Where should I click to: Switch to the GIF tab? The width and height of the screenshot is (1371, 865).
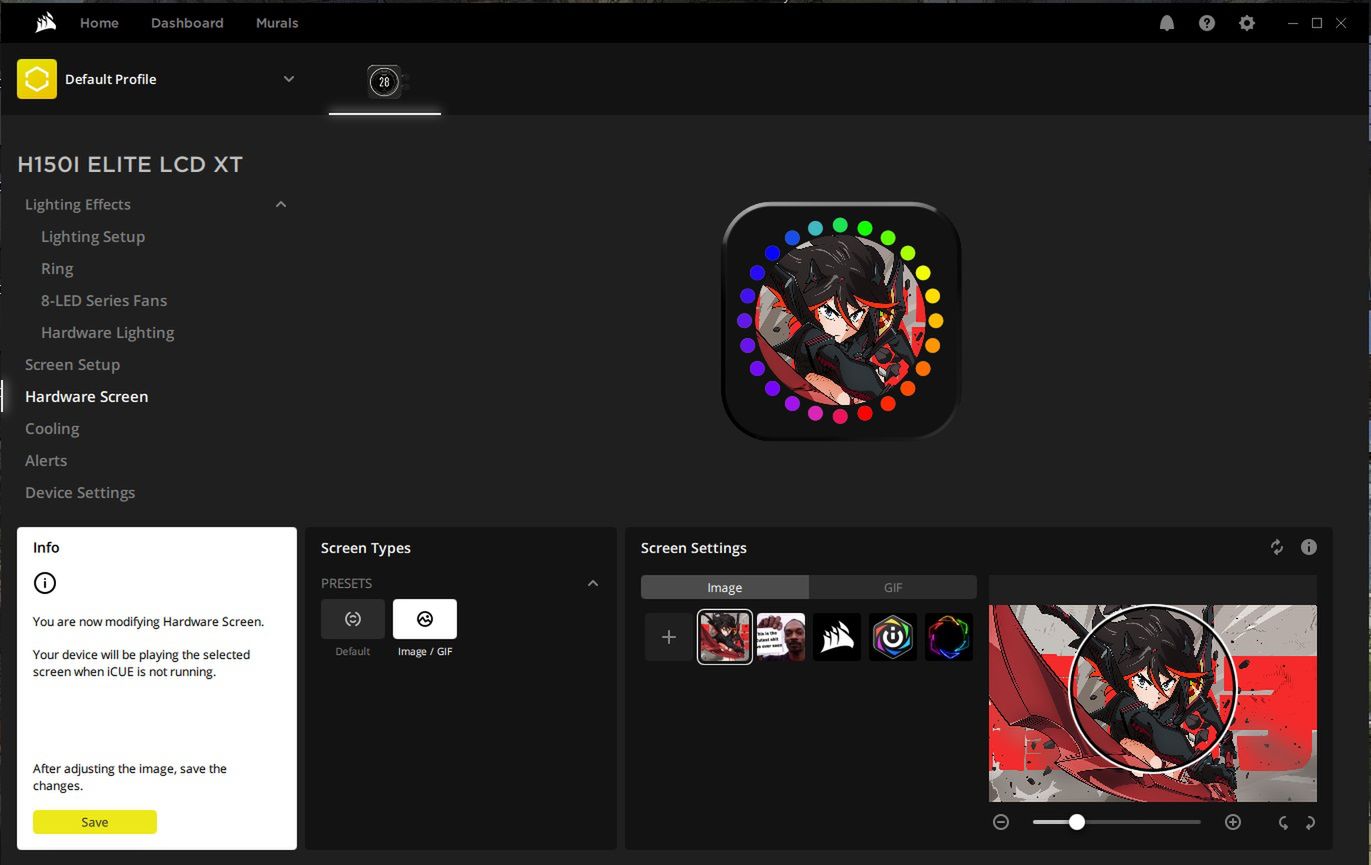(x=893, y=587)
